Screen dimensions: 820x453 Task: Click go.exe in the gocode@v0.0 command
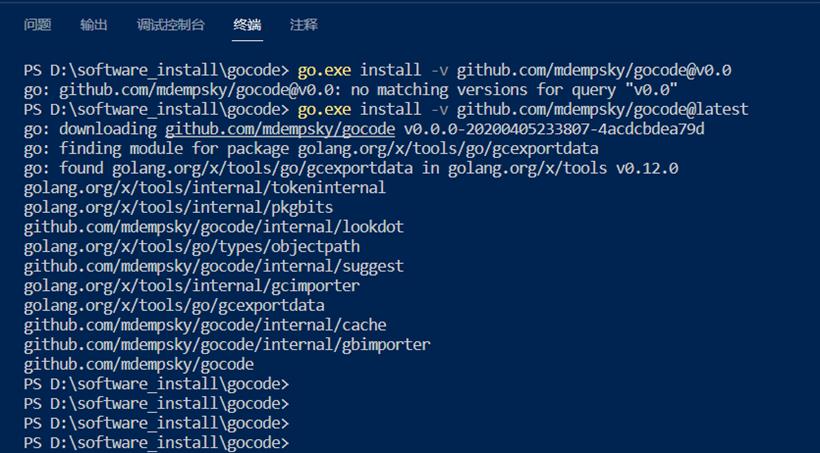pyautogui.click(x=324, y=70)
